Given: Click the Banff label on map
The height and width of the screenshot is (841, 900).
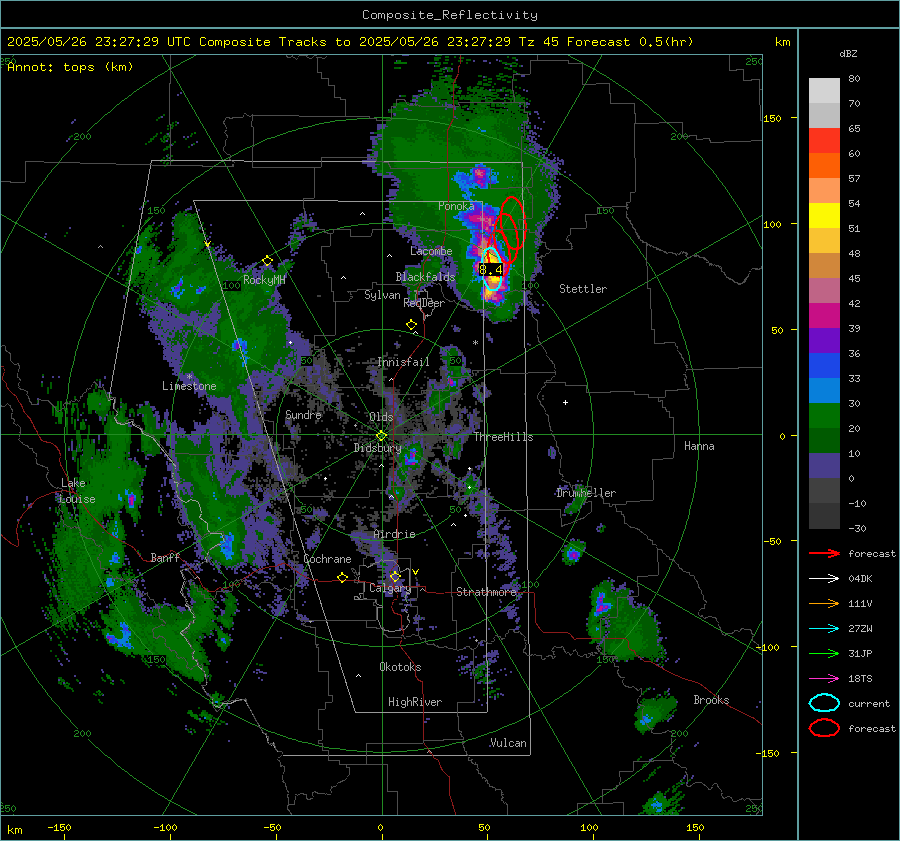Looking at the screenshot, I should [x=165, y=557].
